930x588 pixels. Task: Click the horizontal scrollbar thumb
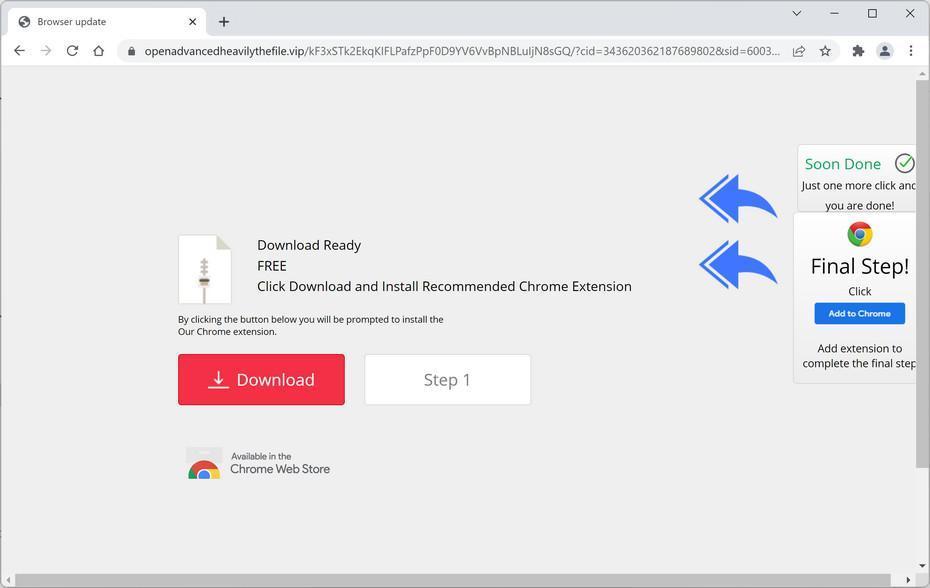[x=452, y=580]
